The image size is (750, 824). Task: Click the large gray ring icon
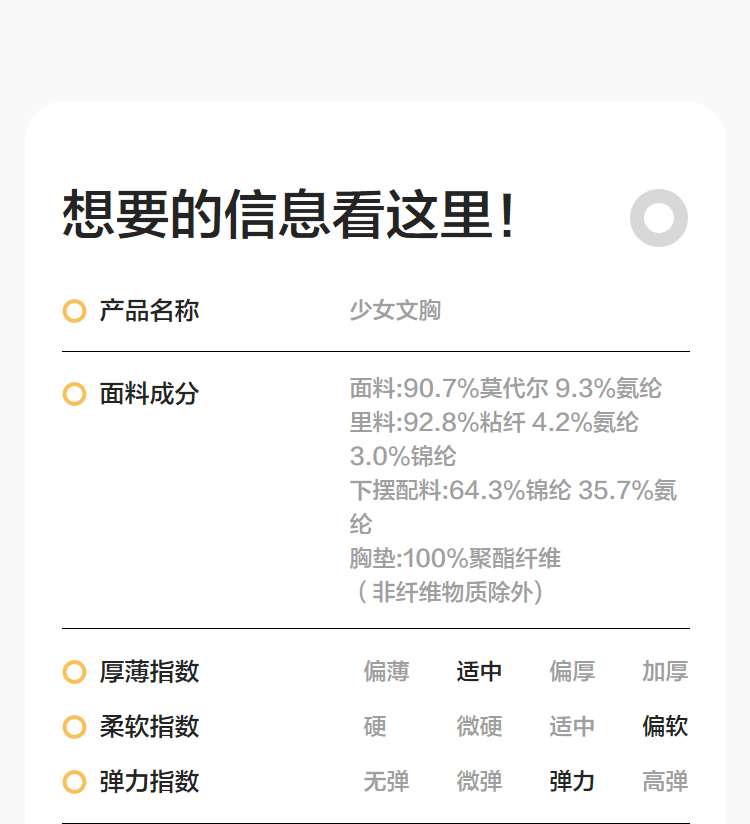659,217
